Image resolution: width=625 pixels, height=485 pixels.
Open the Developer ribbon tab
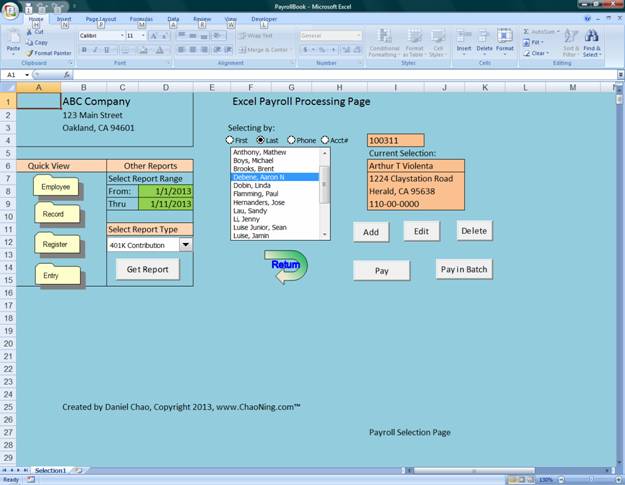pos(265,19)
